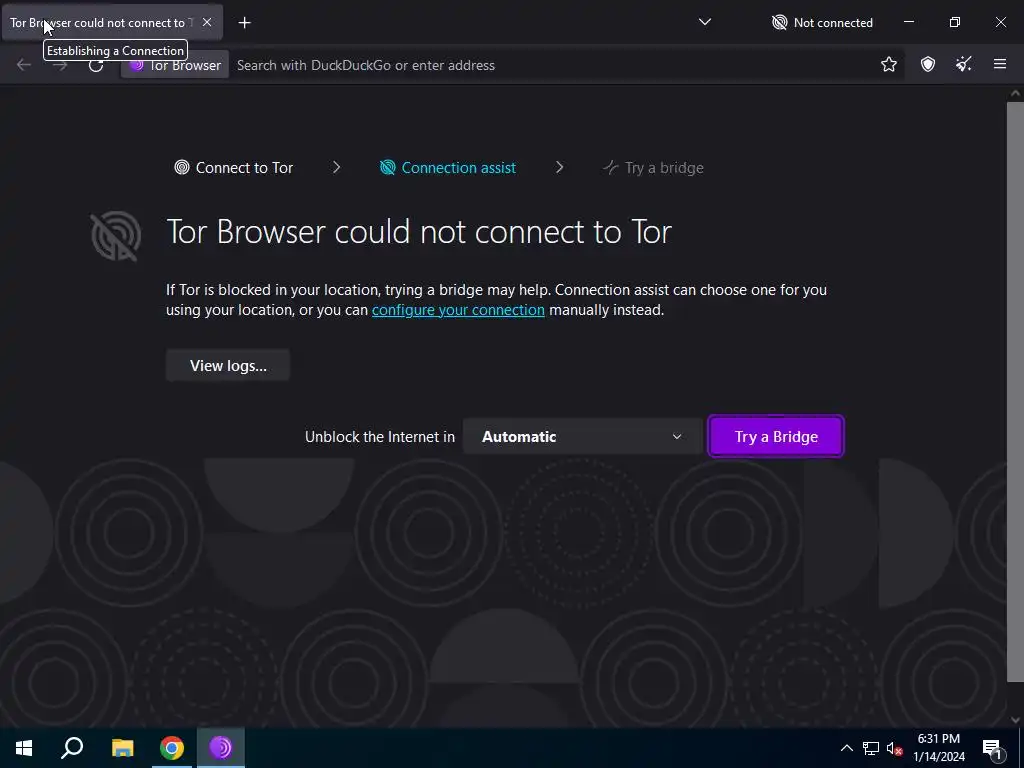Bookmark this page with star icon
The height and width of the screenshot is (768, 1024).
888,64
